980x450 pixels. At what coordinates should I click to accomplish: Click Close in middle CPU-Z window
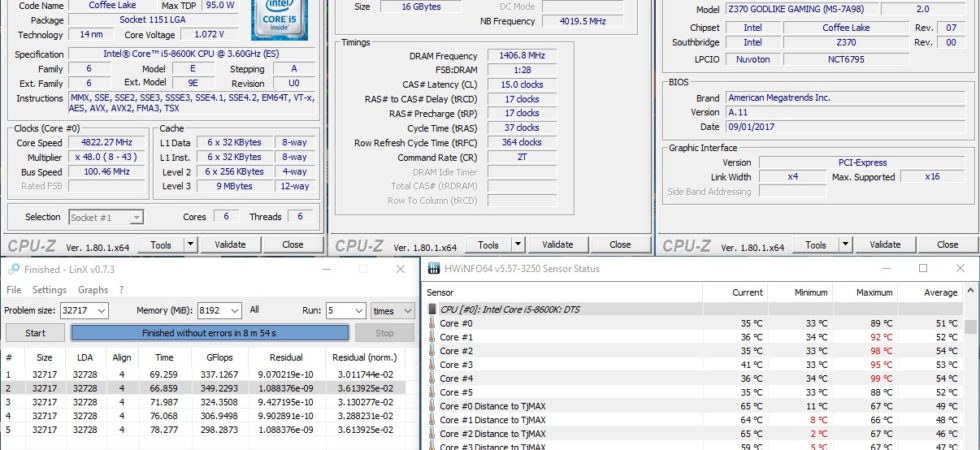pyautogui.click(x=620, y=244)
